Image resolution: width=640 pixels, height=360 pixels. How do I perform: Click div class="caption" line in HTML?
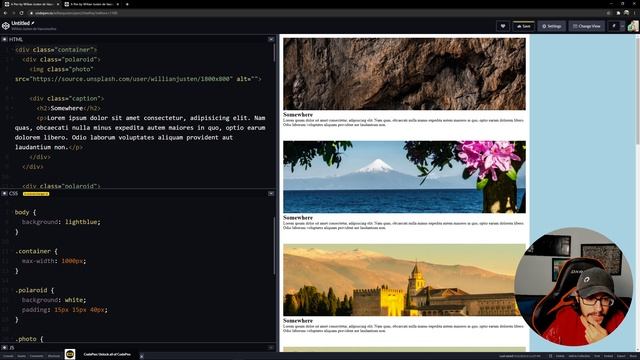pyautogui.click(x=67, y=98)
